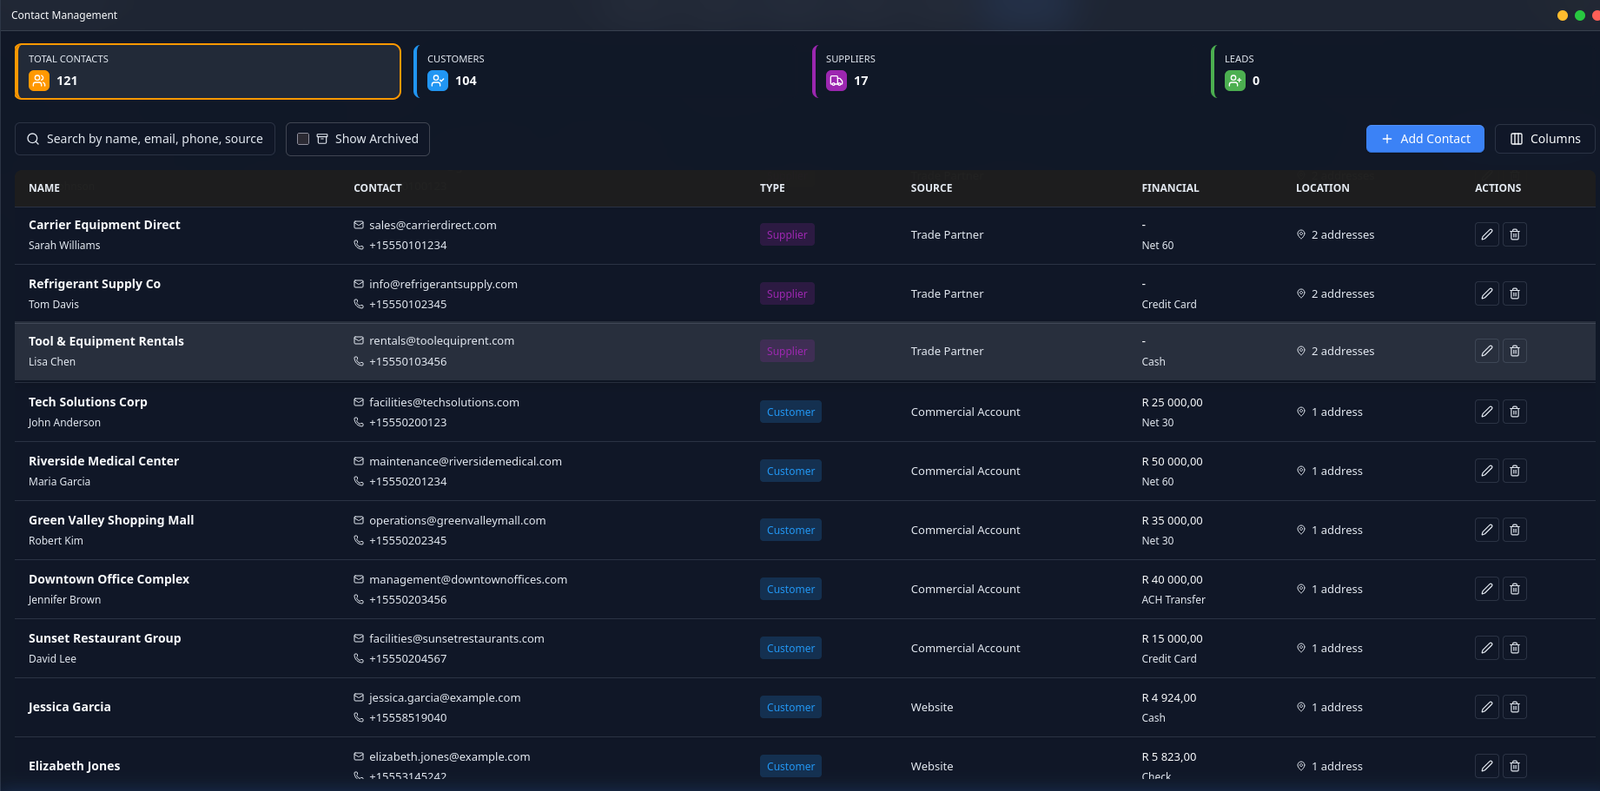The height and width of the screenshot is (791, 1600).
Task: Click the phone icon beside +15550200123
Action: point(358,422)
